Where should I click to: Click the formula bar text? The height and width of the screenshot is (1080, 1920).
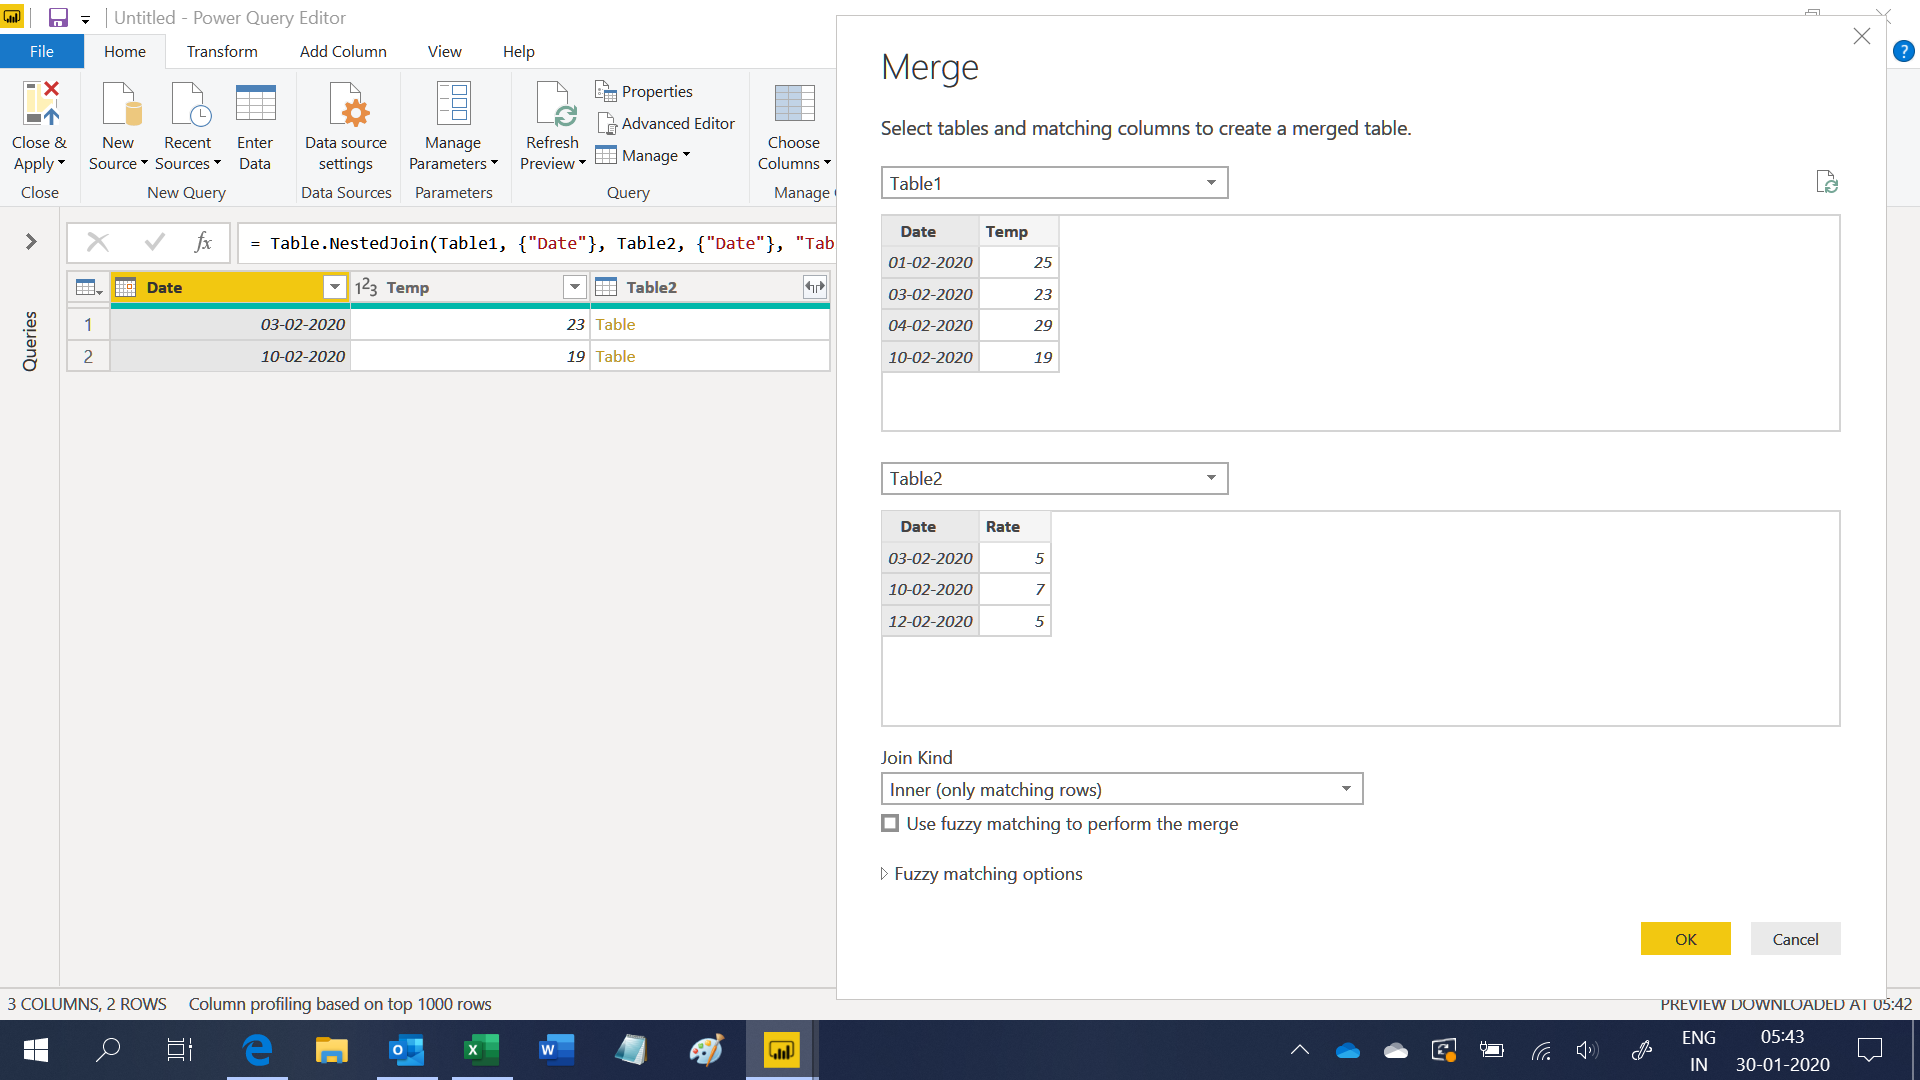pos(540,243)
